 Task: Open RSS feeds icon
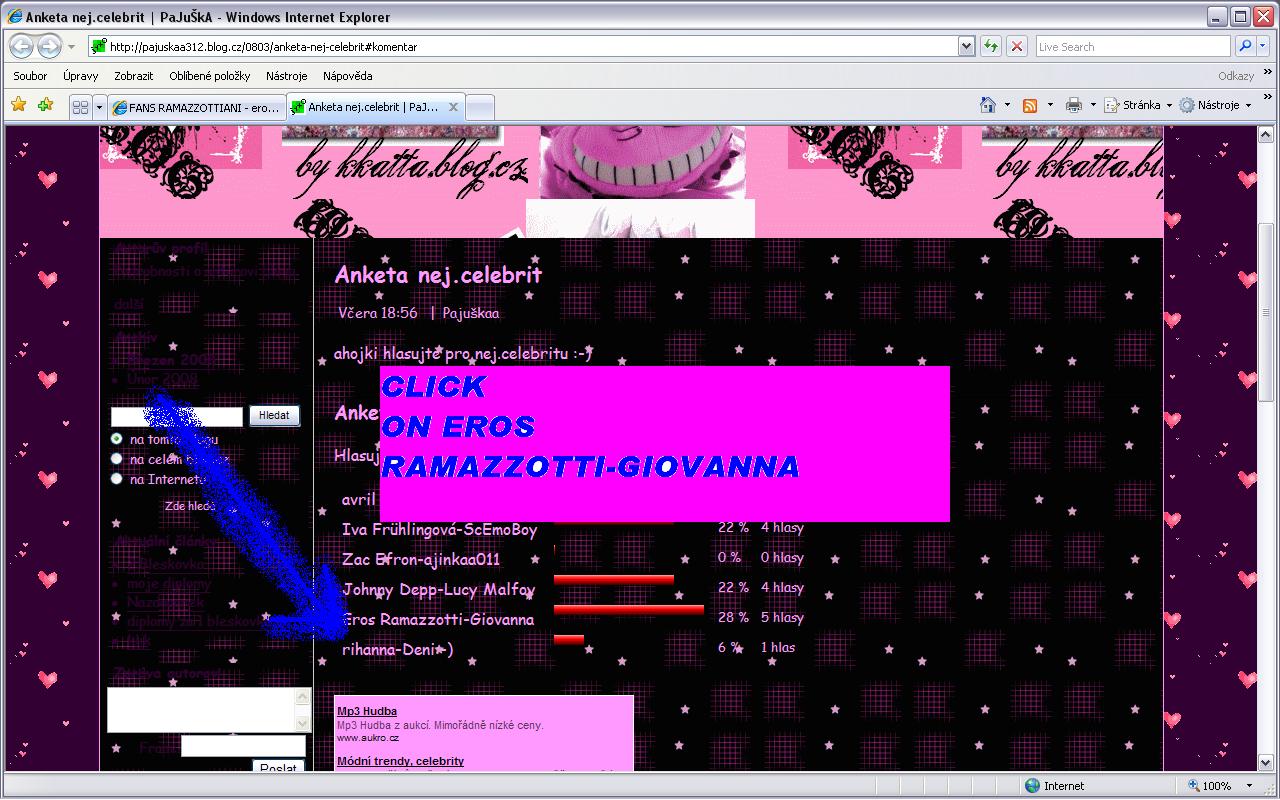(x=1030, y=105)
